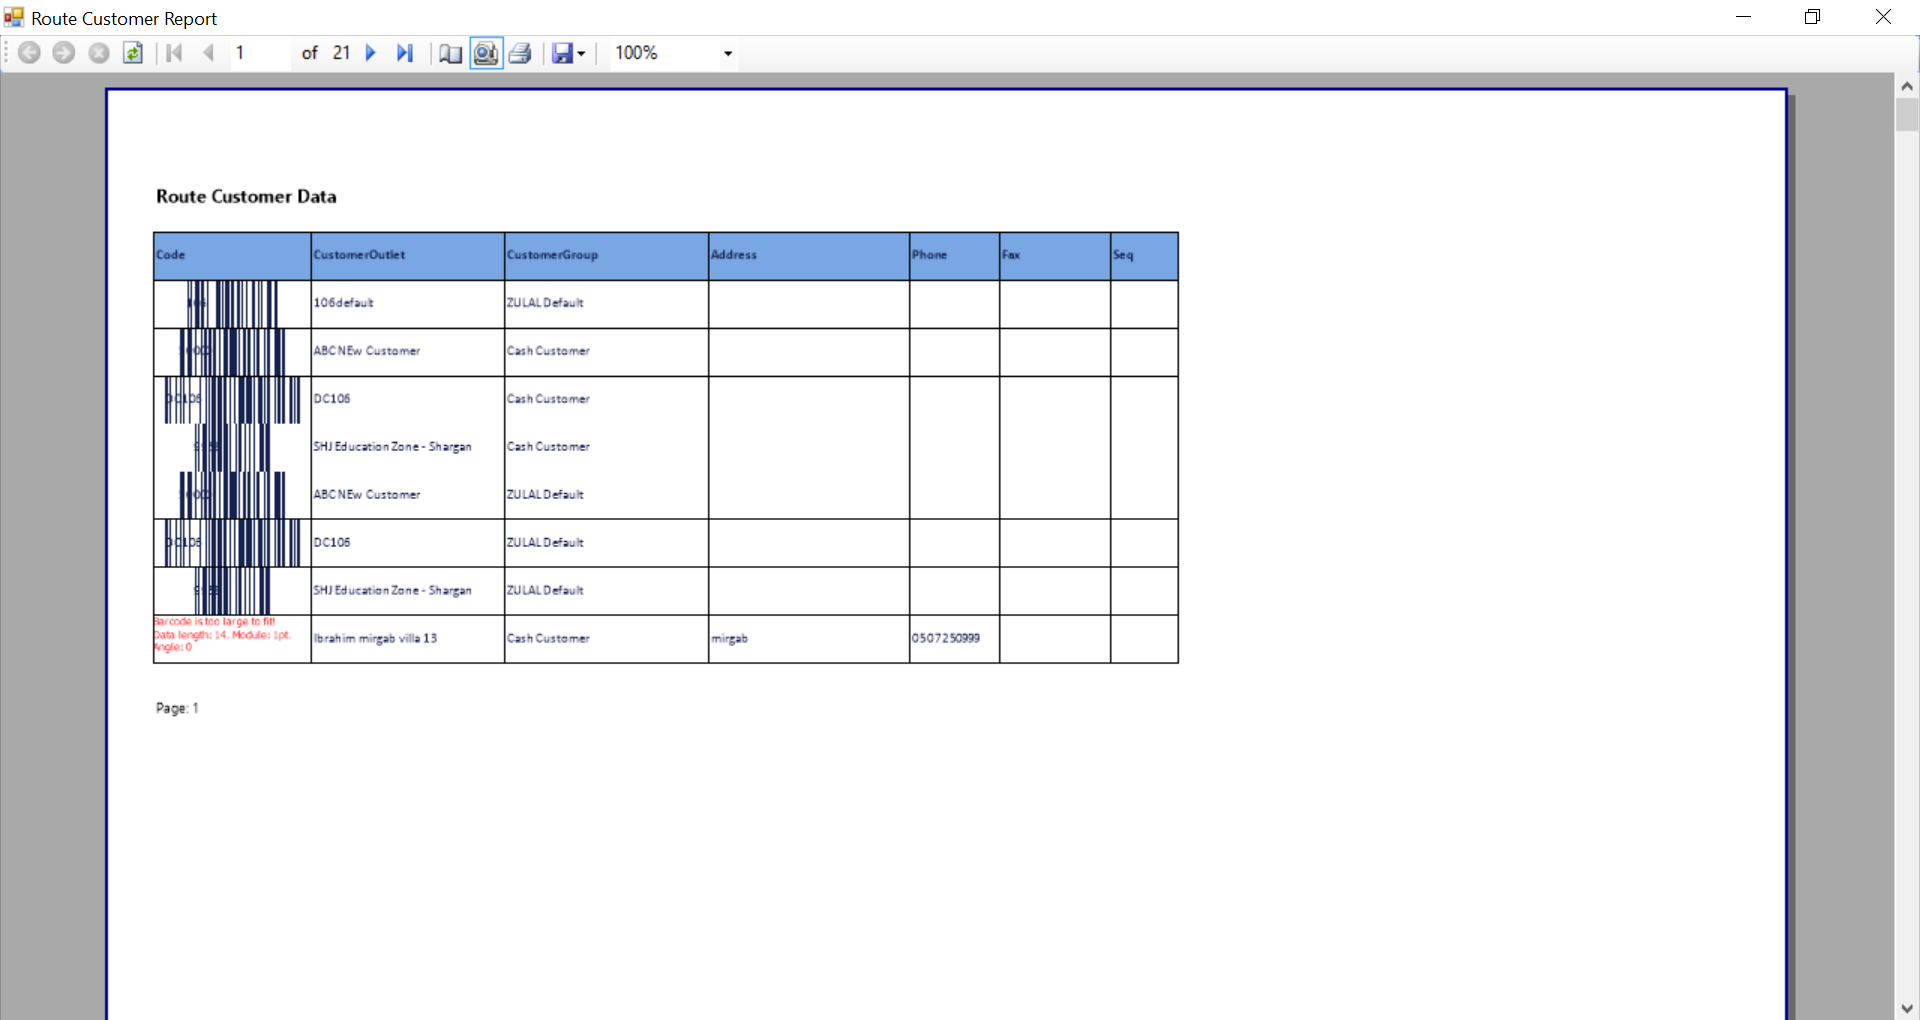Refresh the report
Viewport: 1920px width, 1020px height.
pyautogui.click(x=133, y=53)
